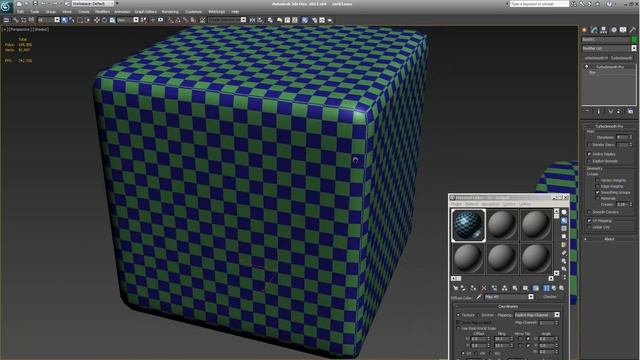Open the Modifiers menu
Image resolution: width=640 pixels, height=360 pixels.
(102, 11)
